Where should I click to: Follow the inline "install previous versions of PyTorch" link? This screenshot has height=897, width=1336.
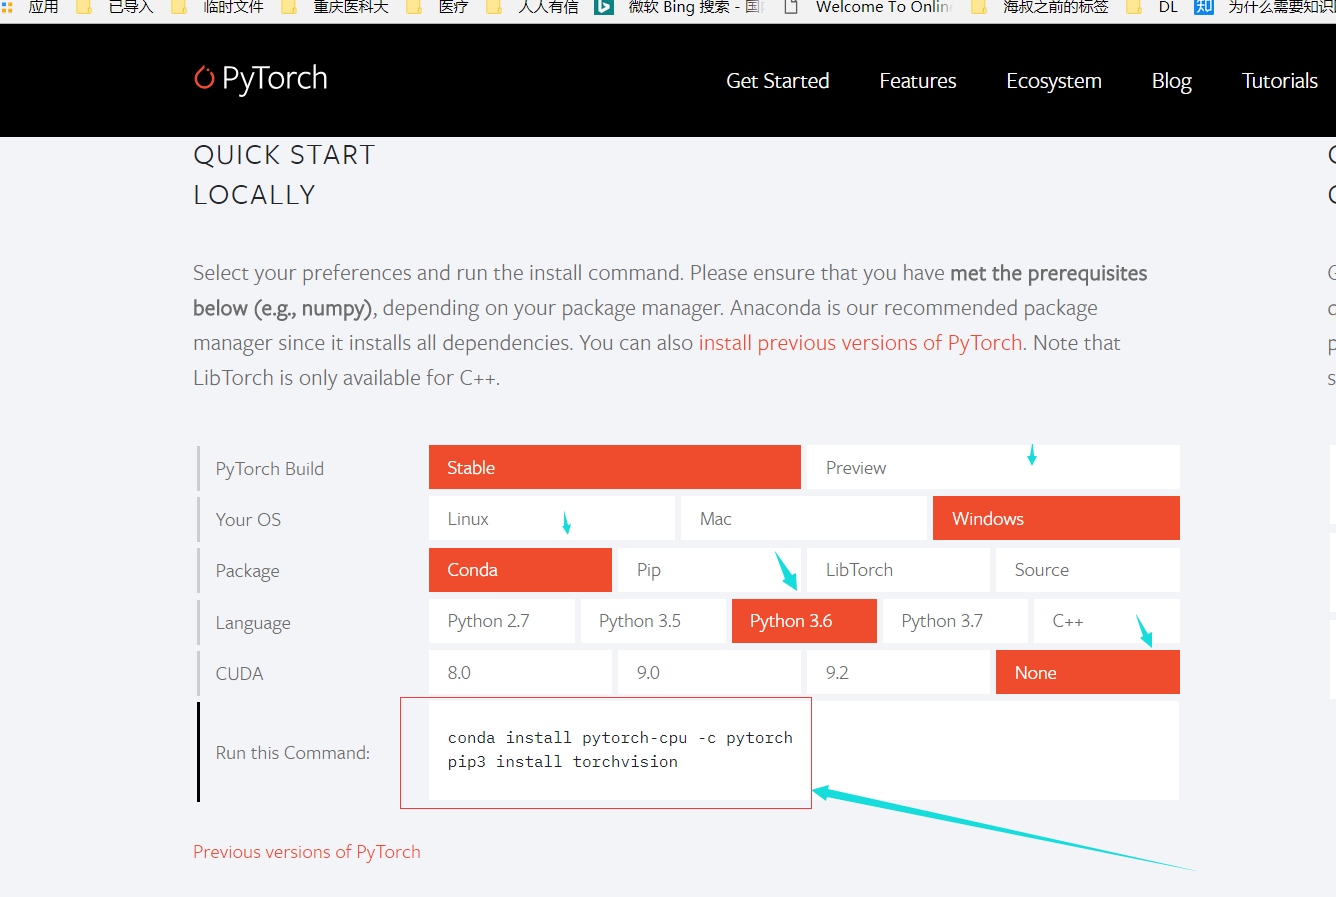point(860,343)
